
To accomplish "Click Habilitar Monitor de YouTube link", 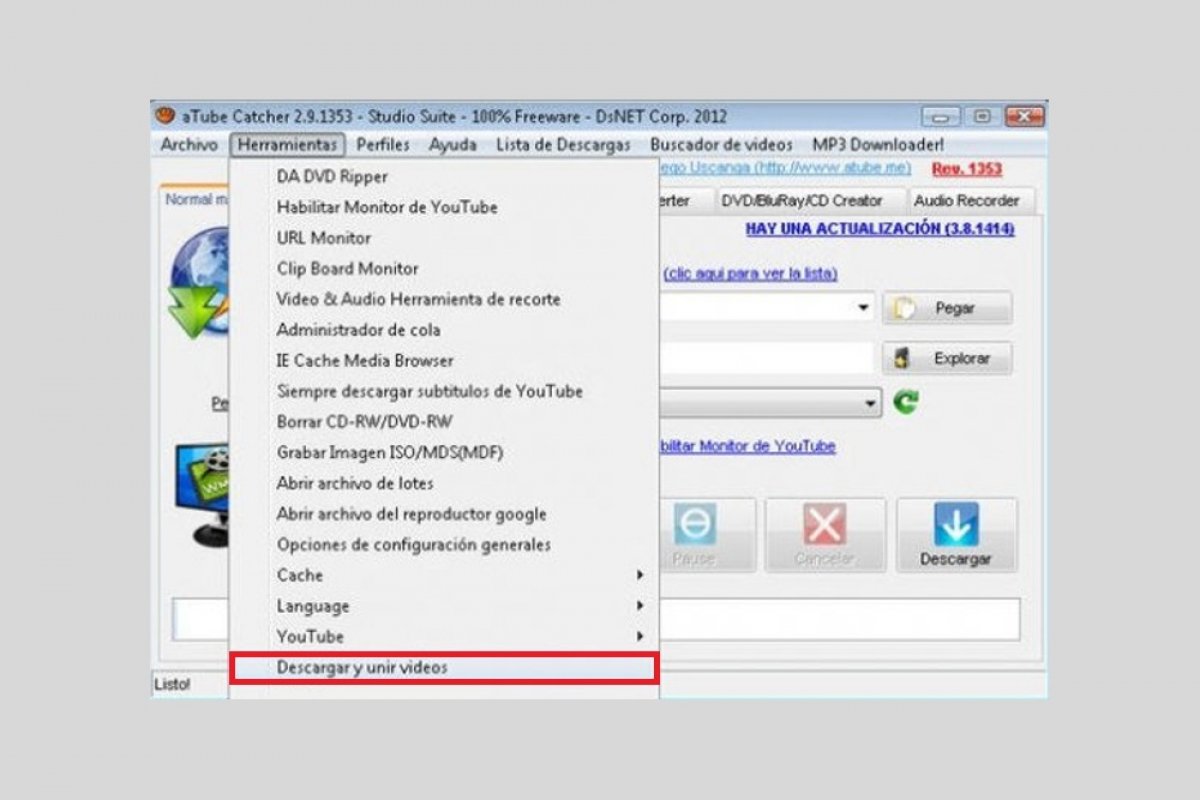I will (747, 446).
